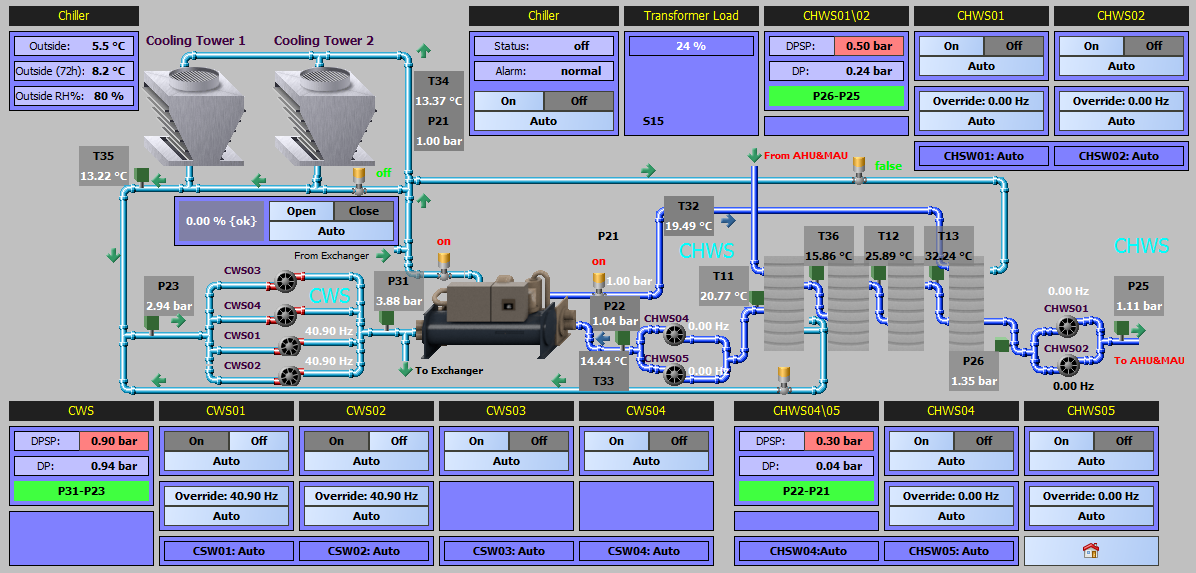Edit the CHWS01\02 DPSP 0.50 bar field
The image size is (1196, 573).
point(869,46)
